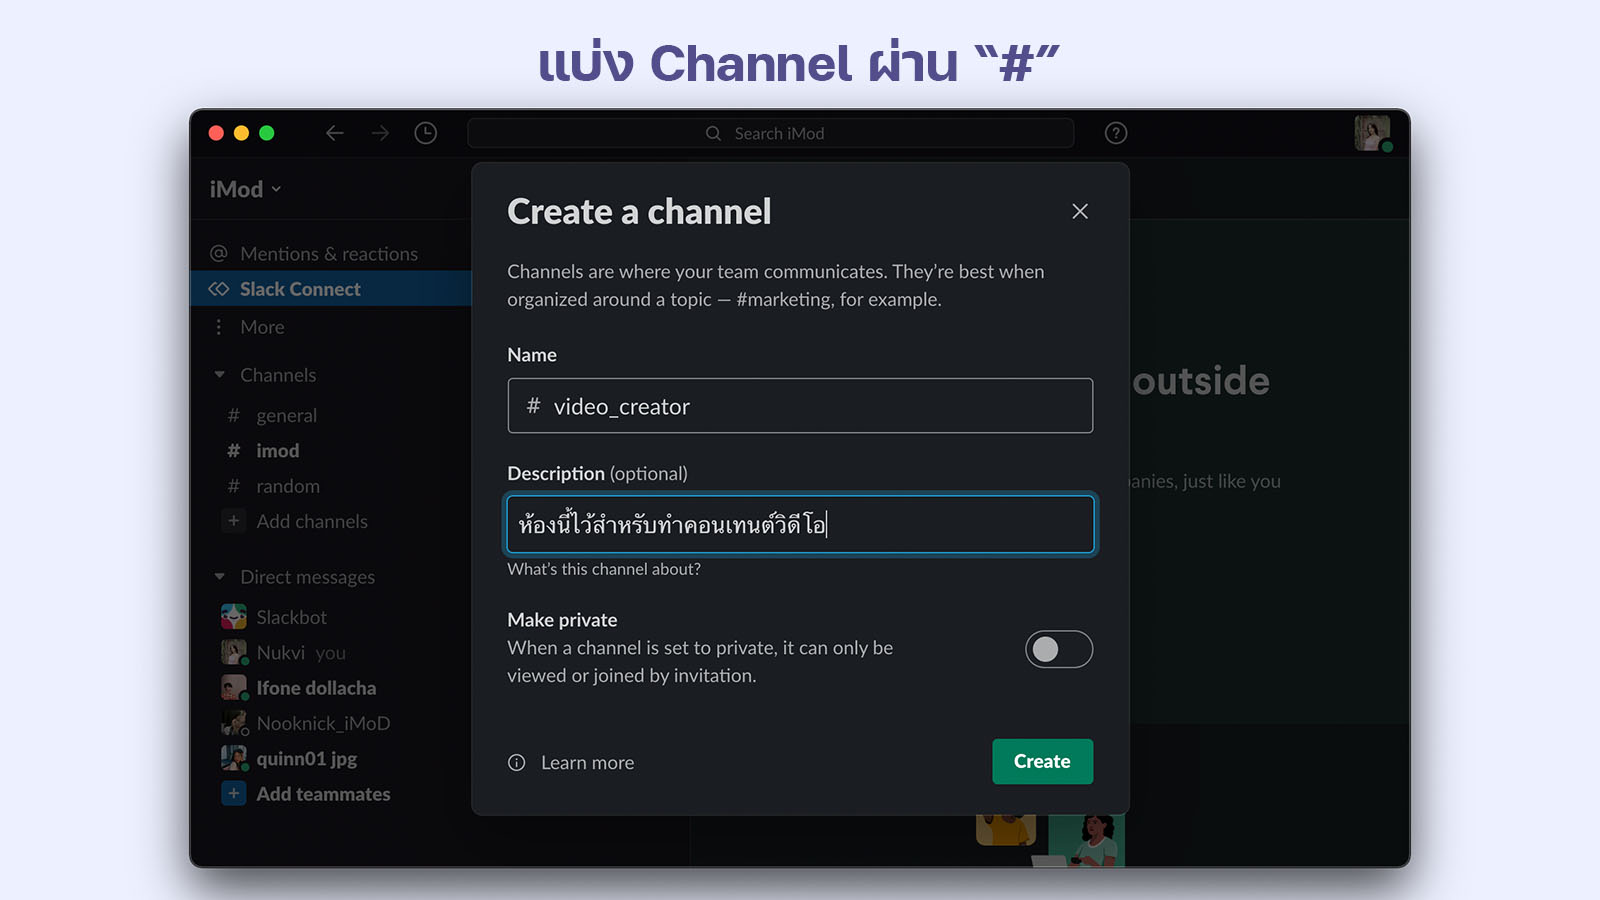Viewport: 1600px width, 900px height.
Task: Click the user profile avatar
Action: [1372, 133]
